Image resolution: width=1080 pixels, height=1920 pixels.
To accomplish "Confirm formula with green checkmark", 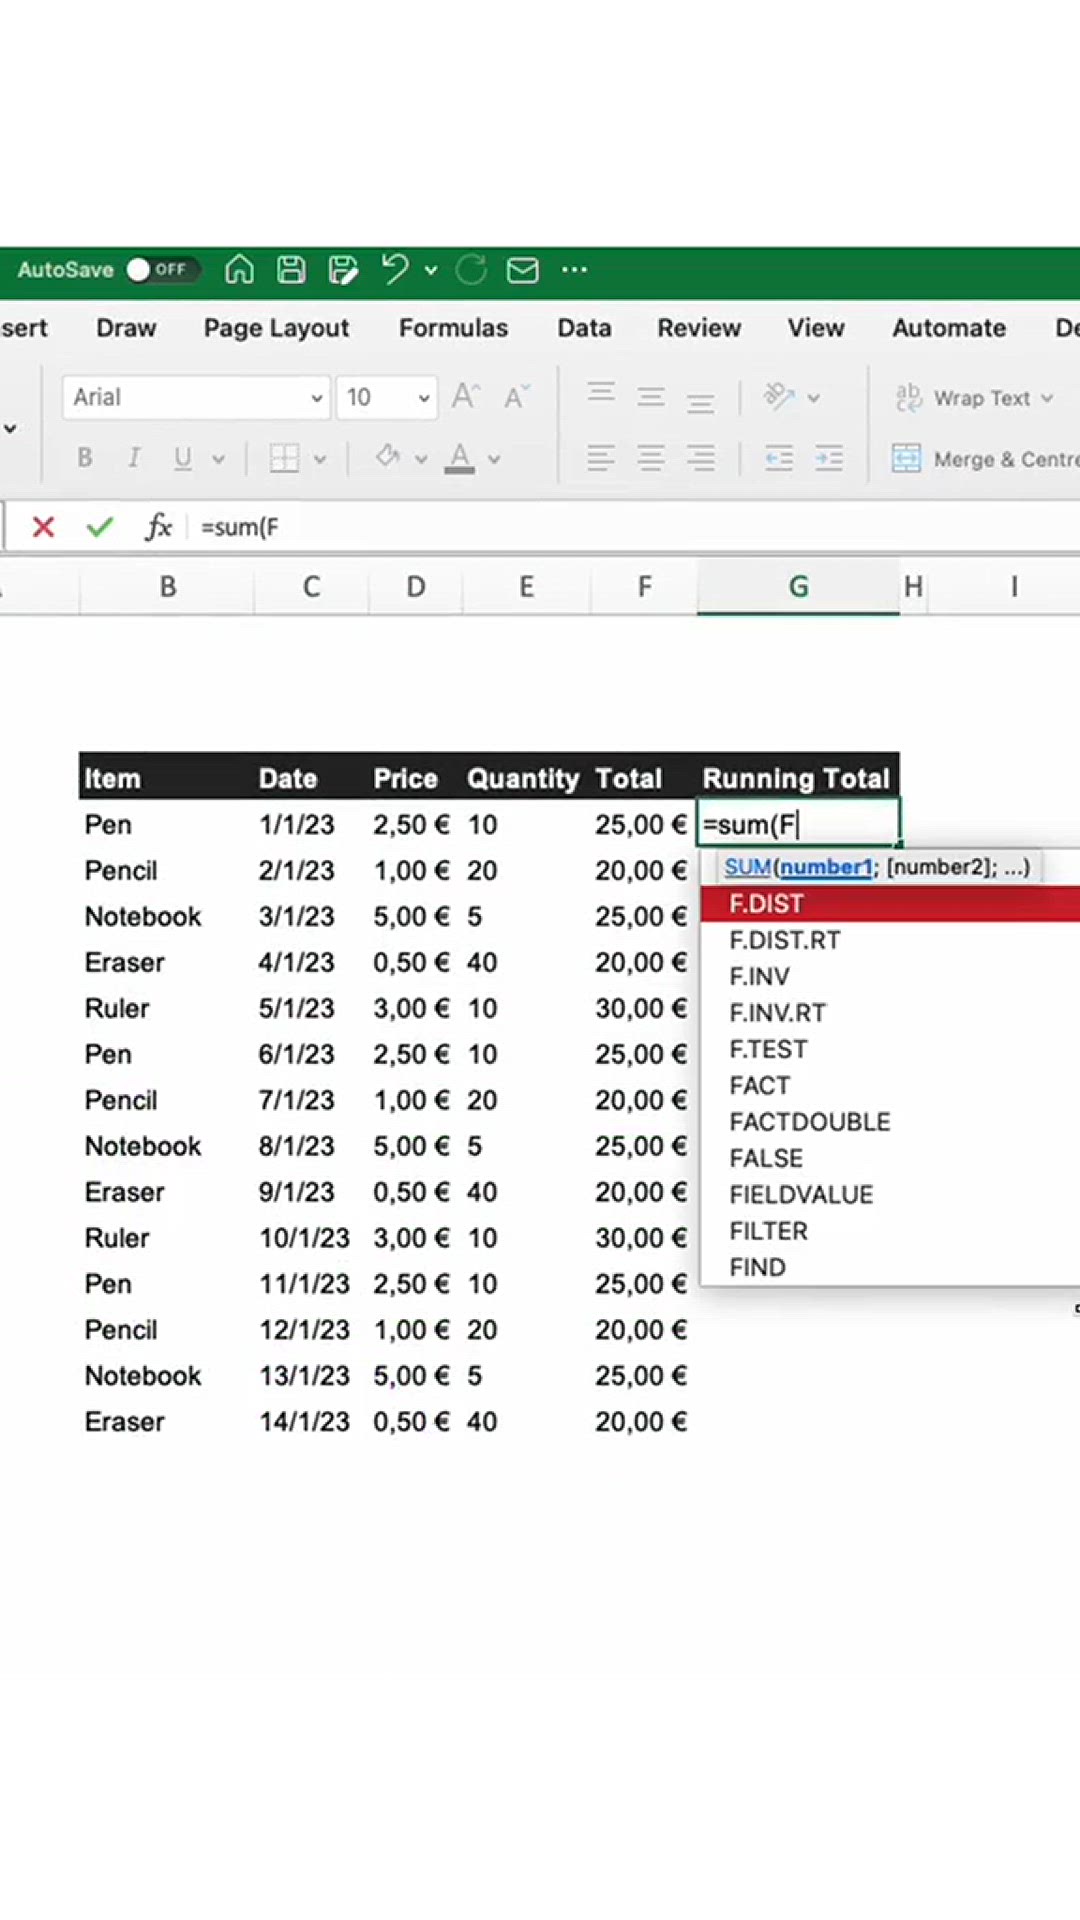I will 99,527.
